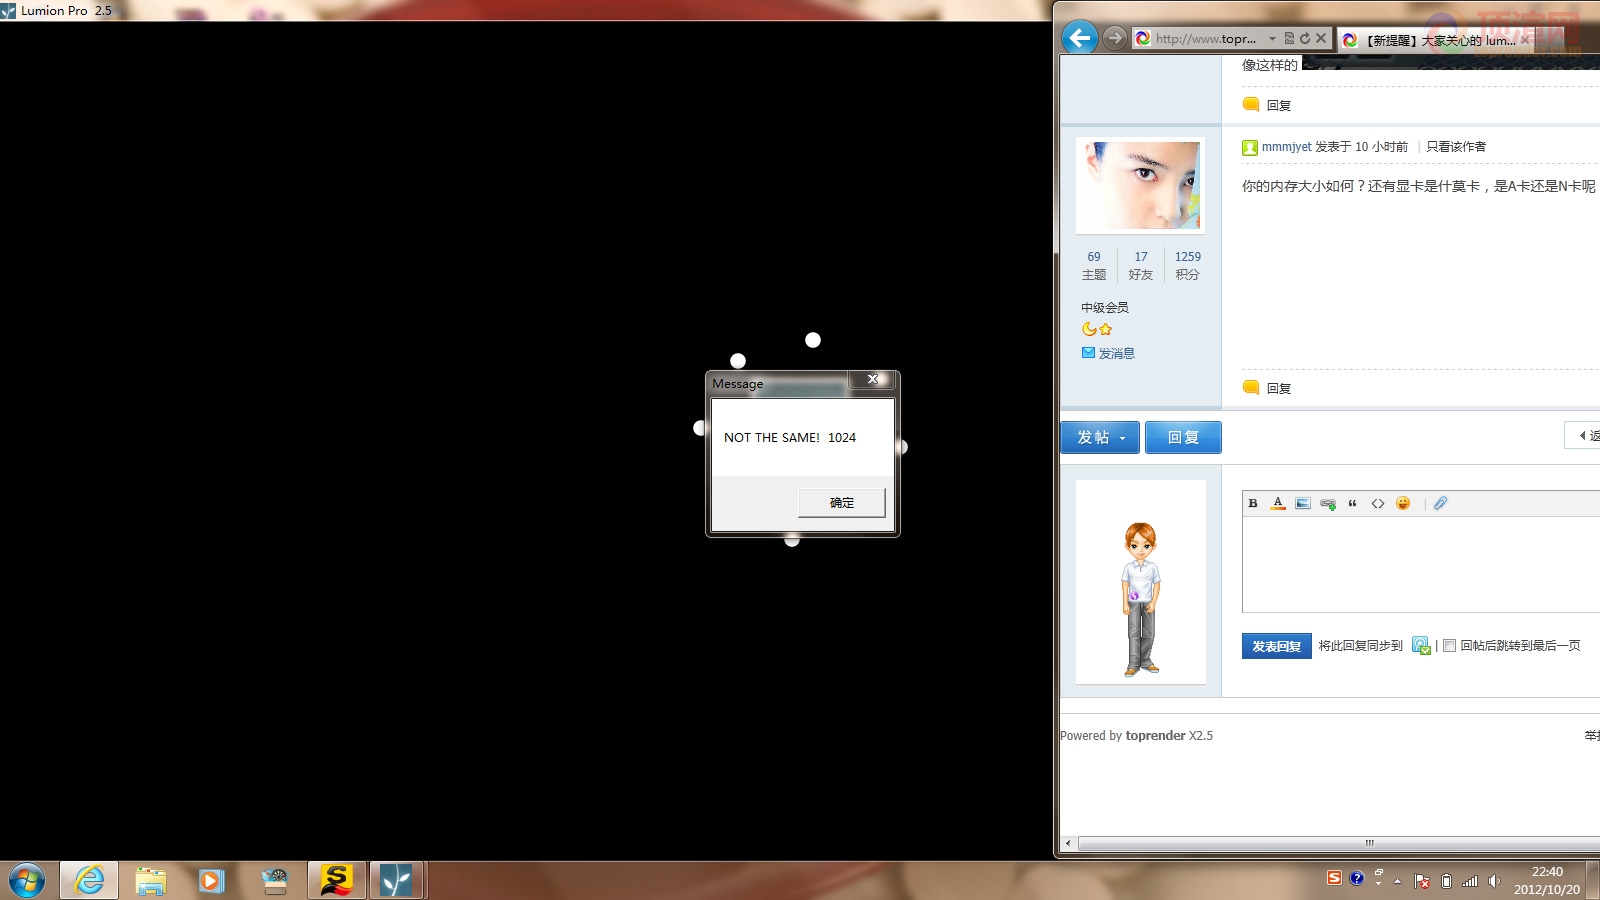Click the Sogou input method tray icon
Image resolution: width=1600 pixels, height=900 pixels.
(x=1334, y=878)
